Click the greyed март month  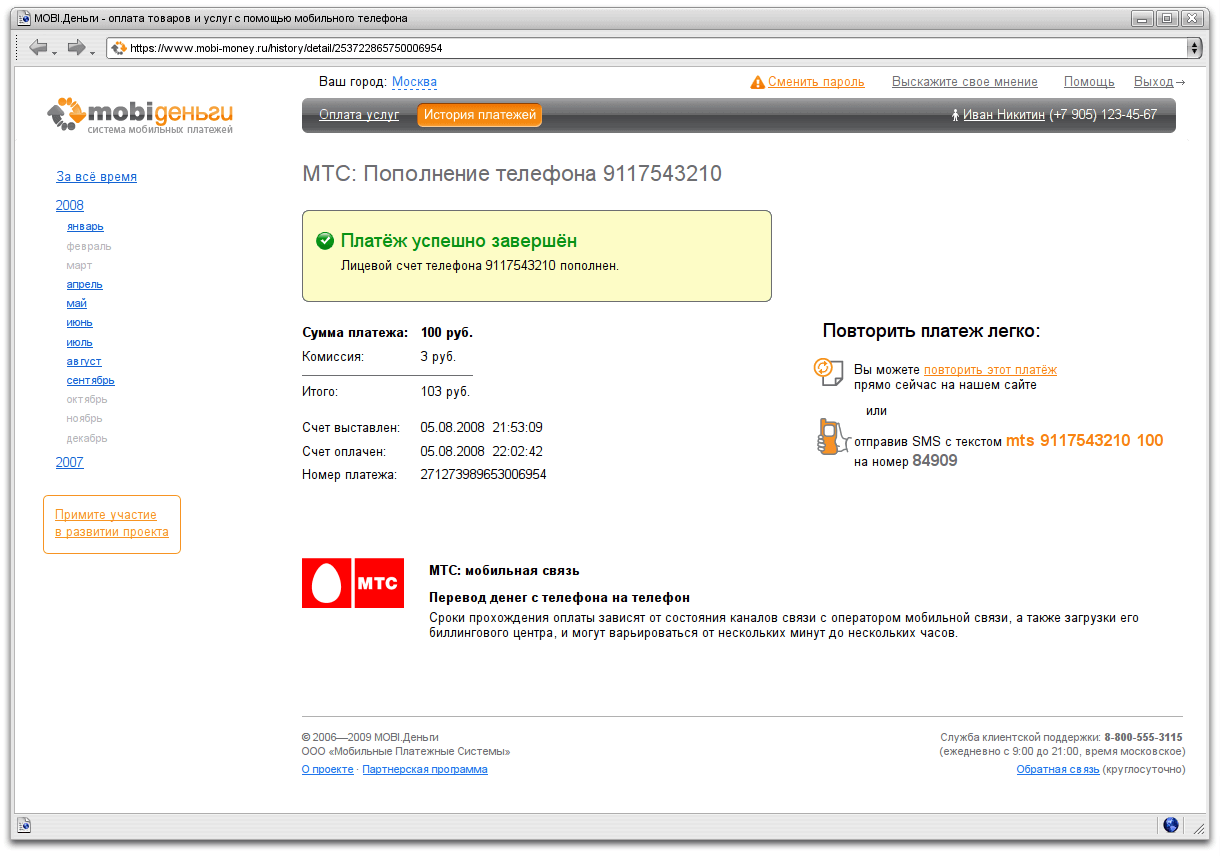pos(79,266)
